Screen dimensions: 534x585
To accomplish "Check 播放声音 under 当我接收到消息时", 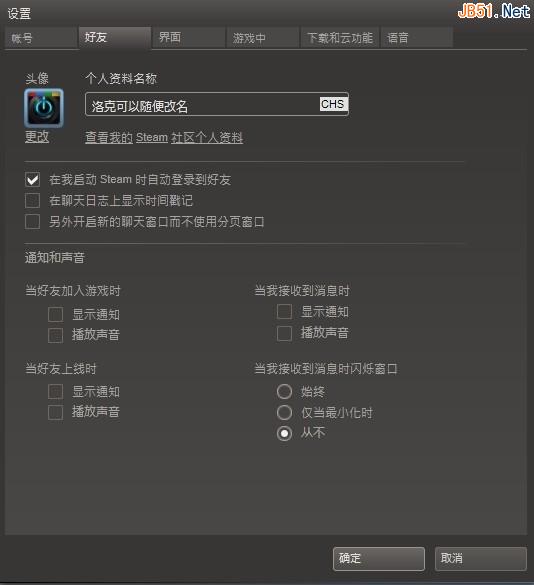I will pyautogui.click(x=284, y=333).
